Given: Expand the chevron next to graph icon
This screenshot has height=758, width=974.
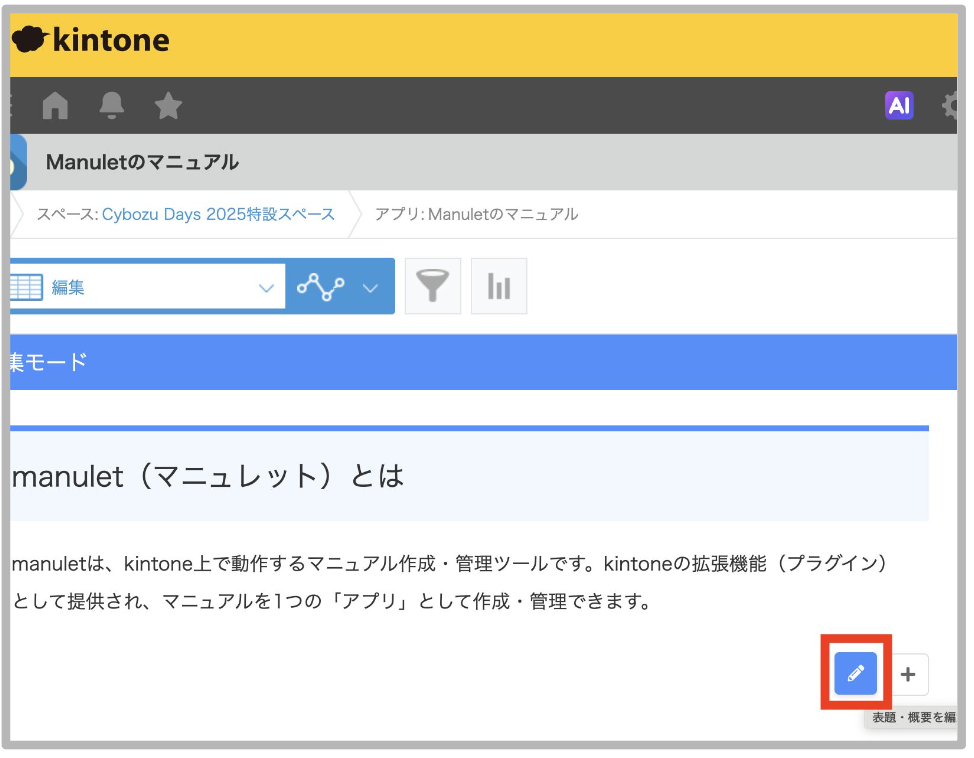Looking at the screenshot, I should click(x=370, y=288).
